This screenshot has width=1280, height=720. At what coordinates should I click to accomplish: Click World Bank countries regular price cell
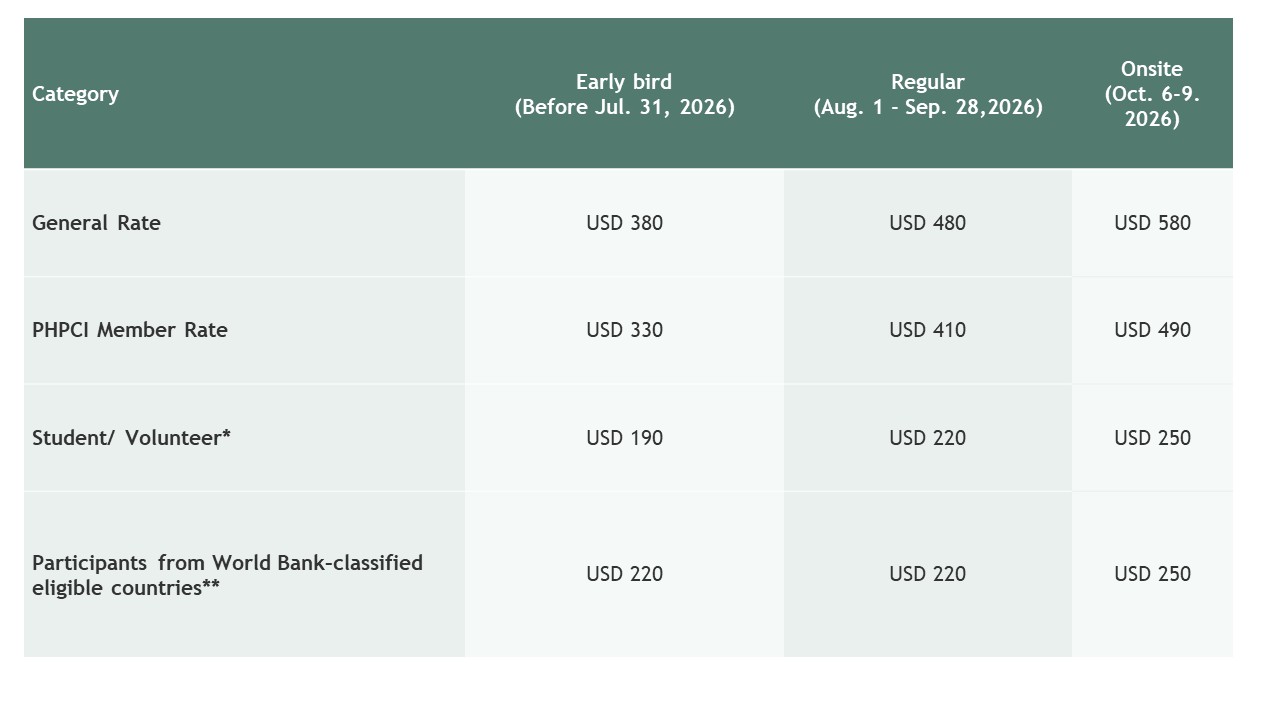point(927,574)
